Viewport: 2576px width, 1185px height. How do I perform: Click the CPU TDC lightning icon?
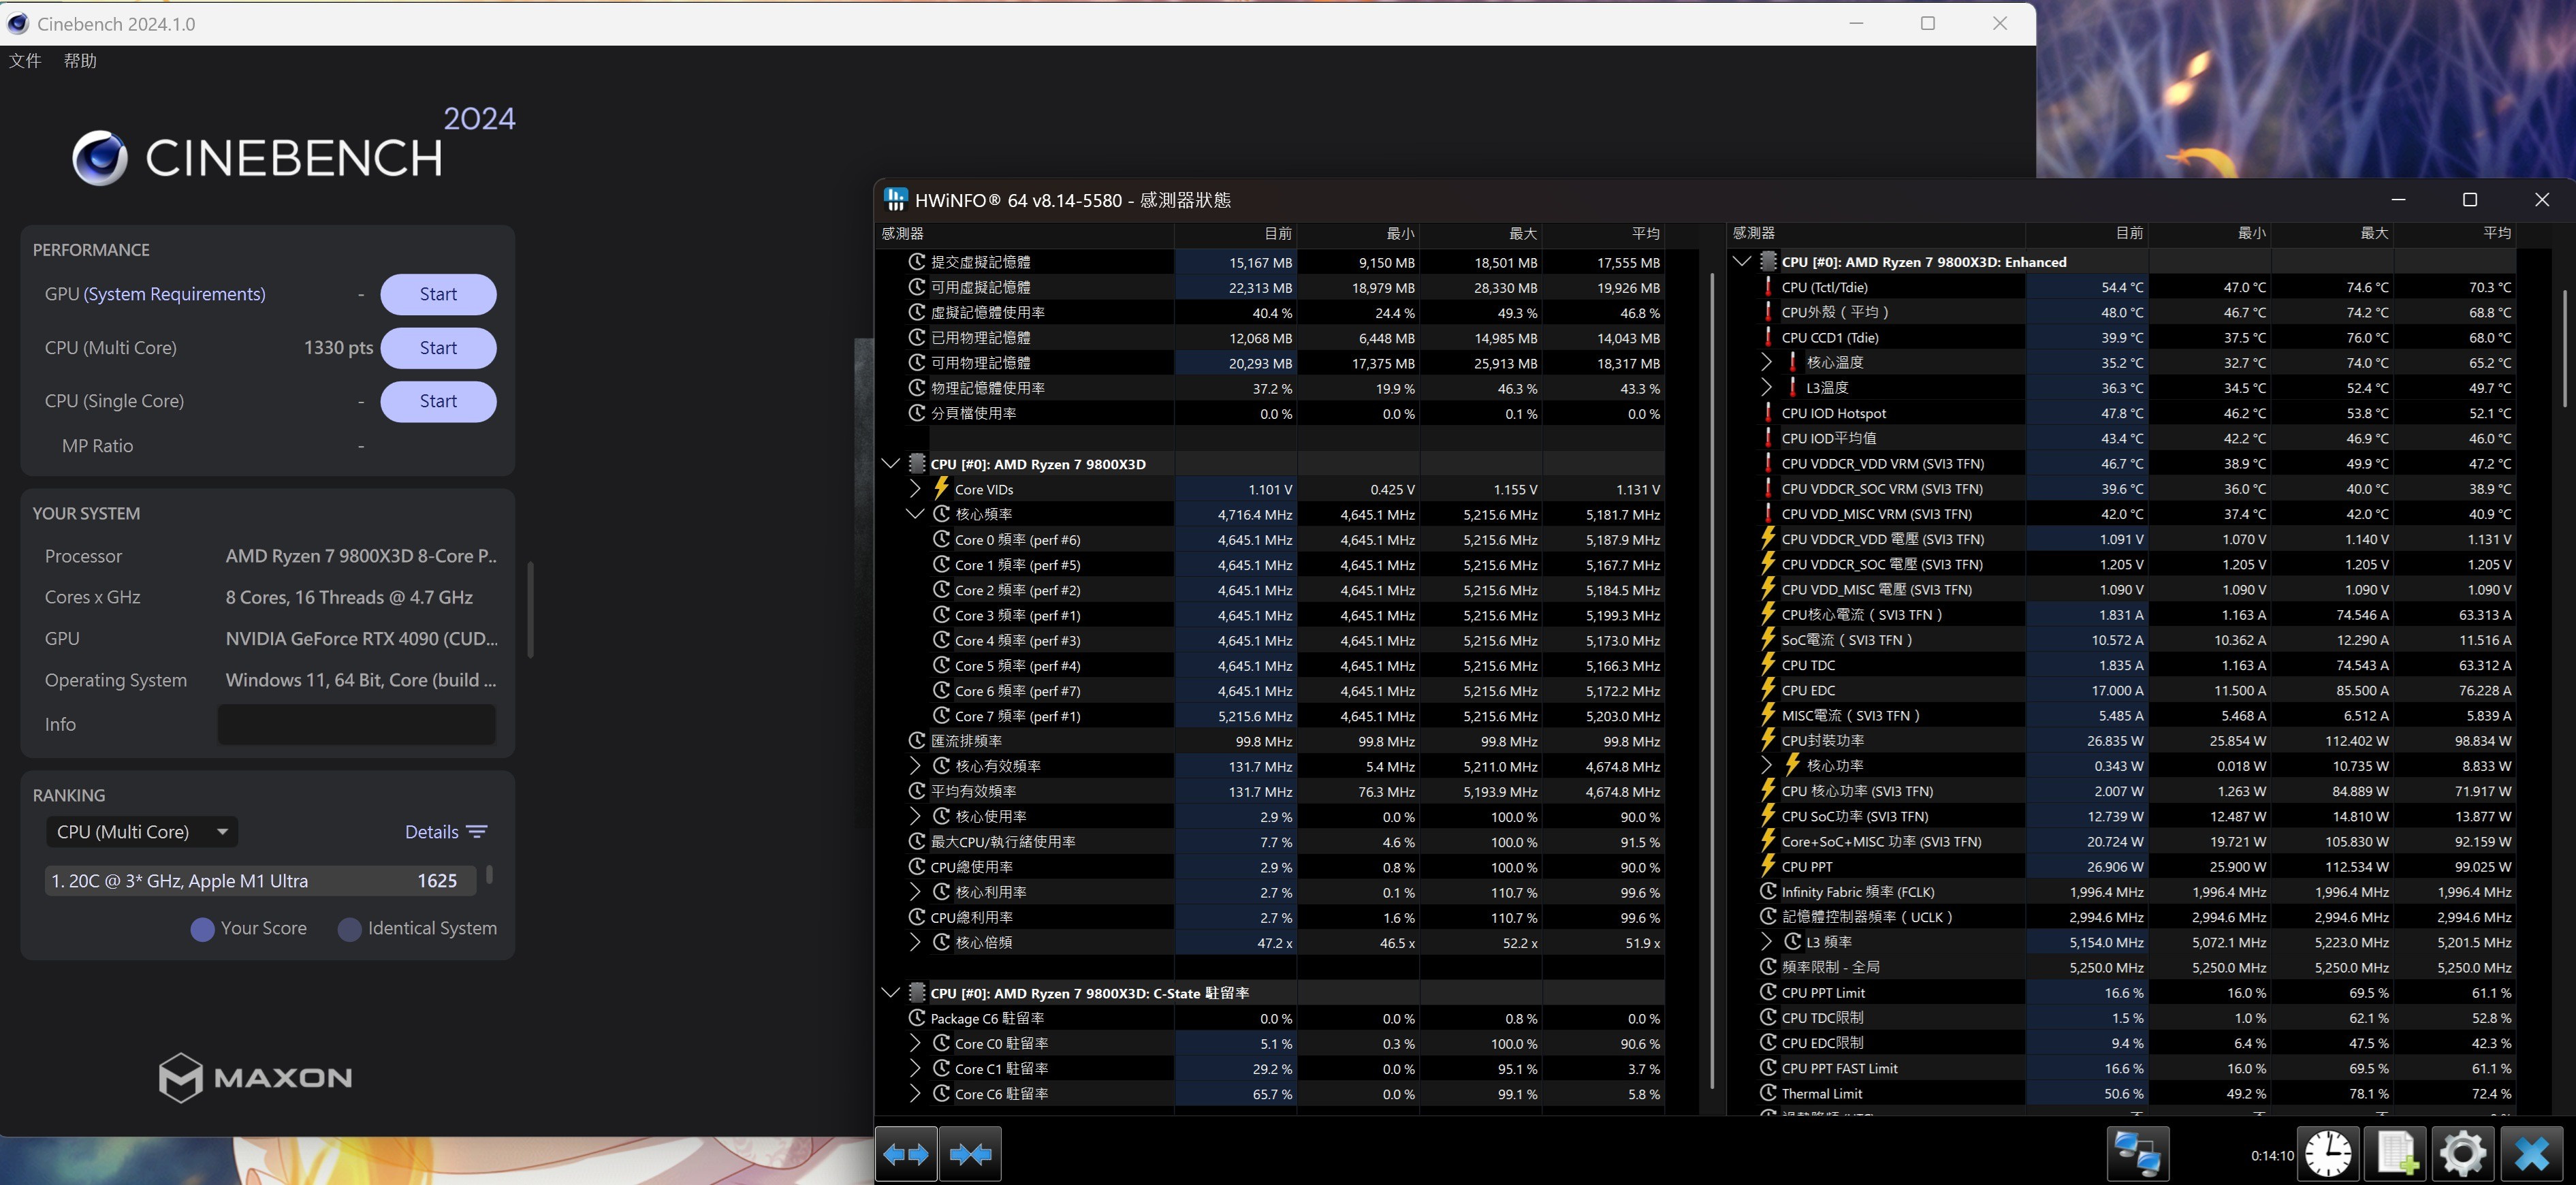pyautogui.click(x=1768, y=665)
